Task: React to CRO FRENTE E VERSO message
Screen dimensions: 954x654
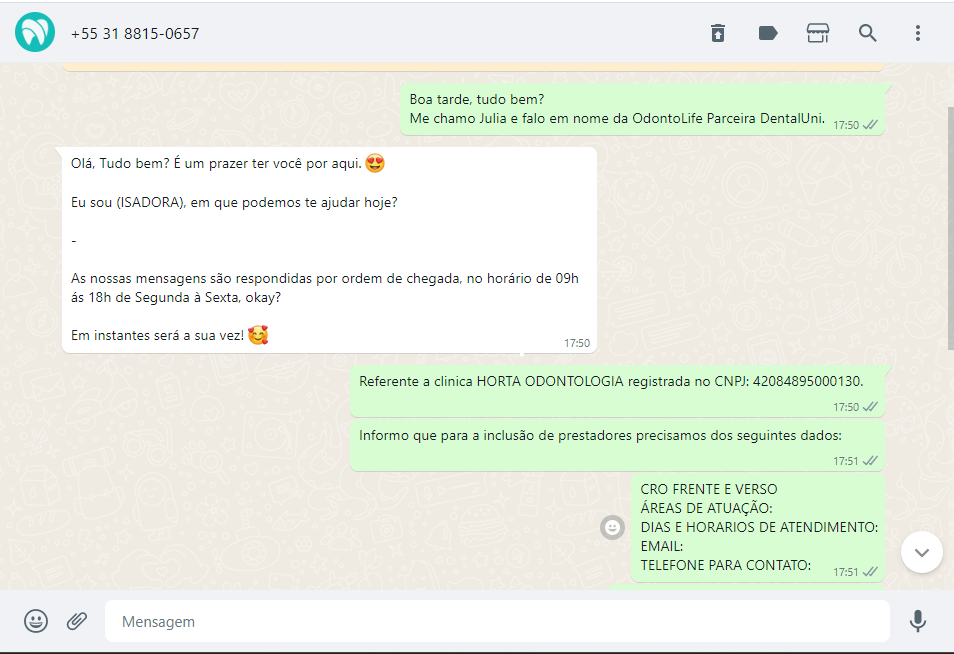Action: tap(612, 527)
